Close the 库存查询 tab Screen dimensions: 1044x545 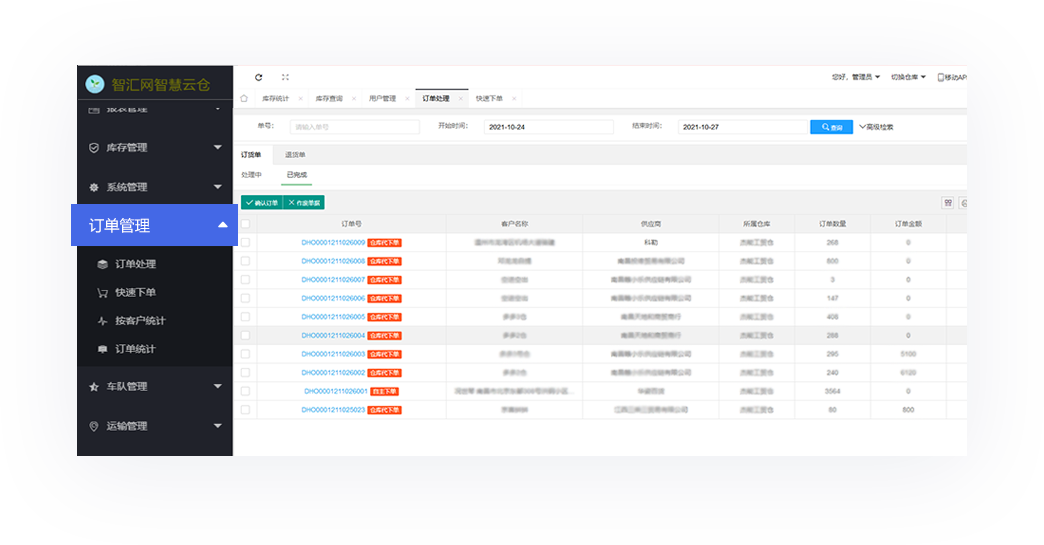point(354,98)
